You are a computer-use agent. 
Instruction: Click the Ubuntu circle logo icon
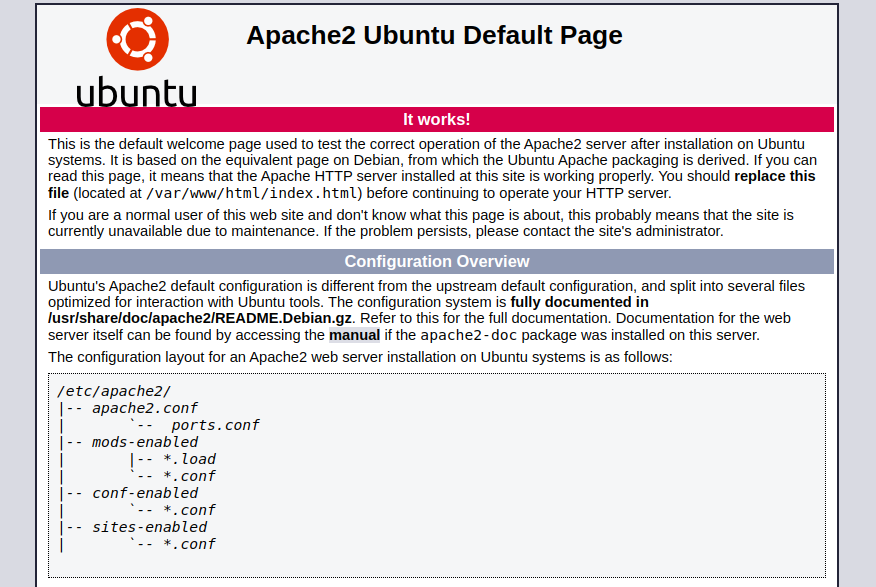point(137,39)
